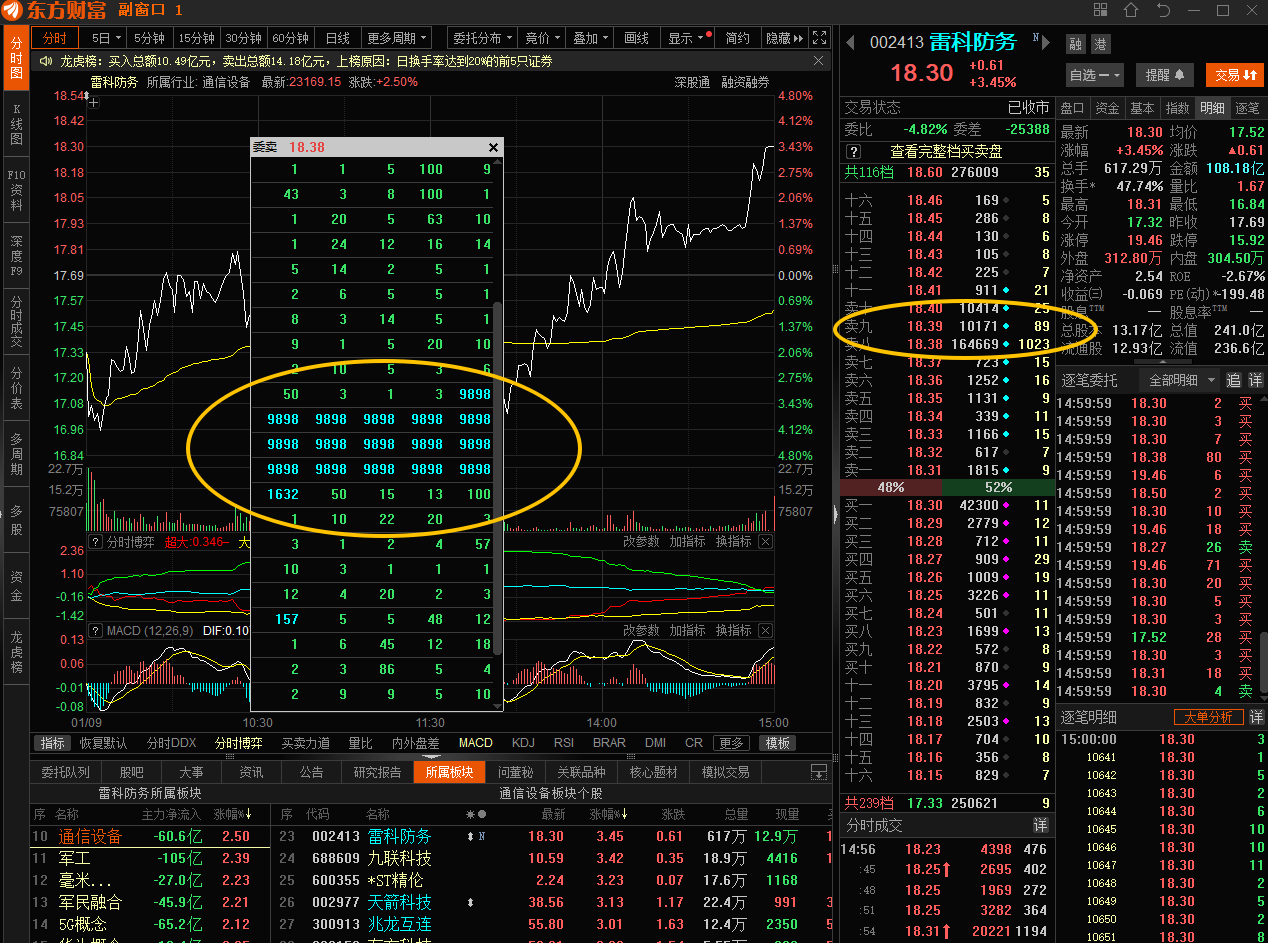Screen dimensions: 1268x943
Task: Switch to the 资金 tab in quote panel
Action: point(1107,108)
